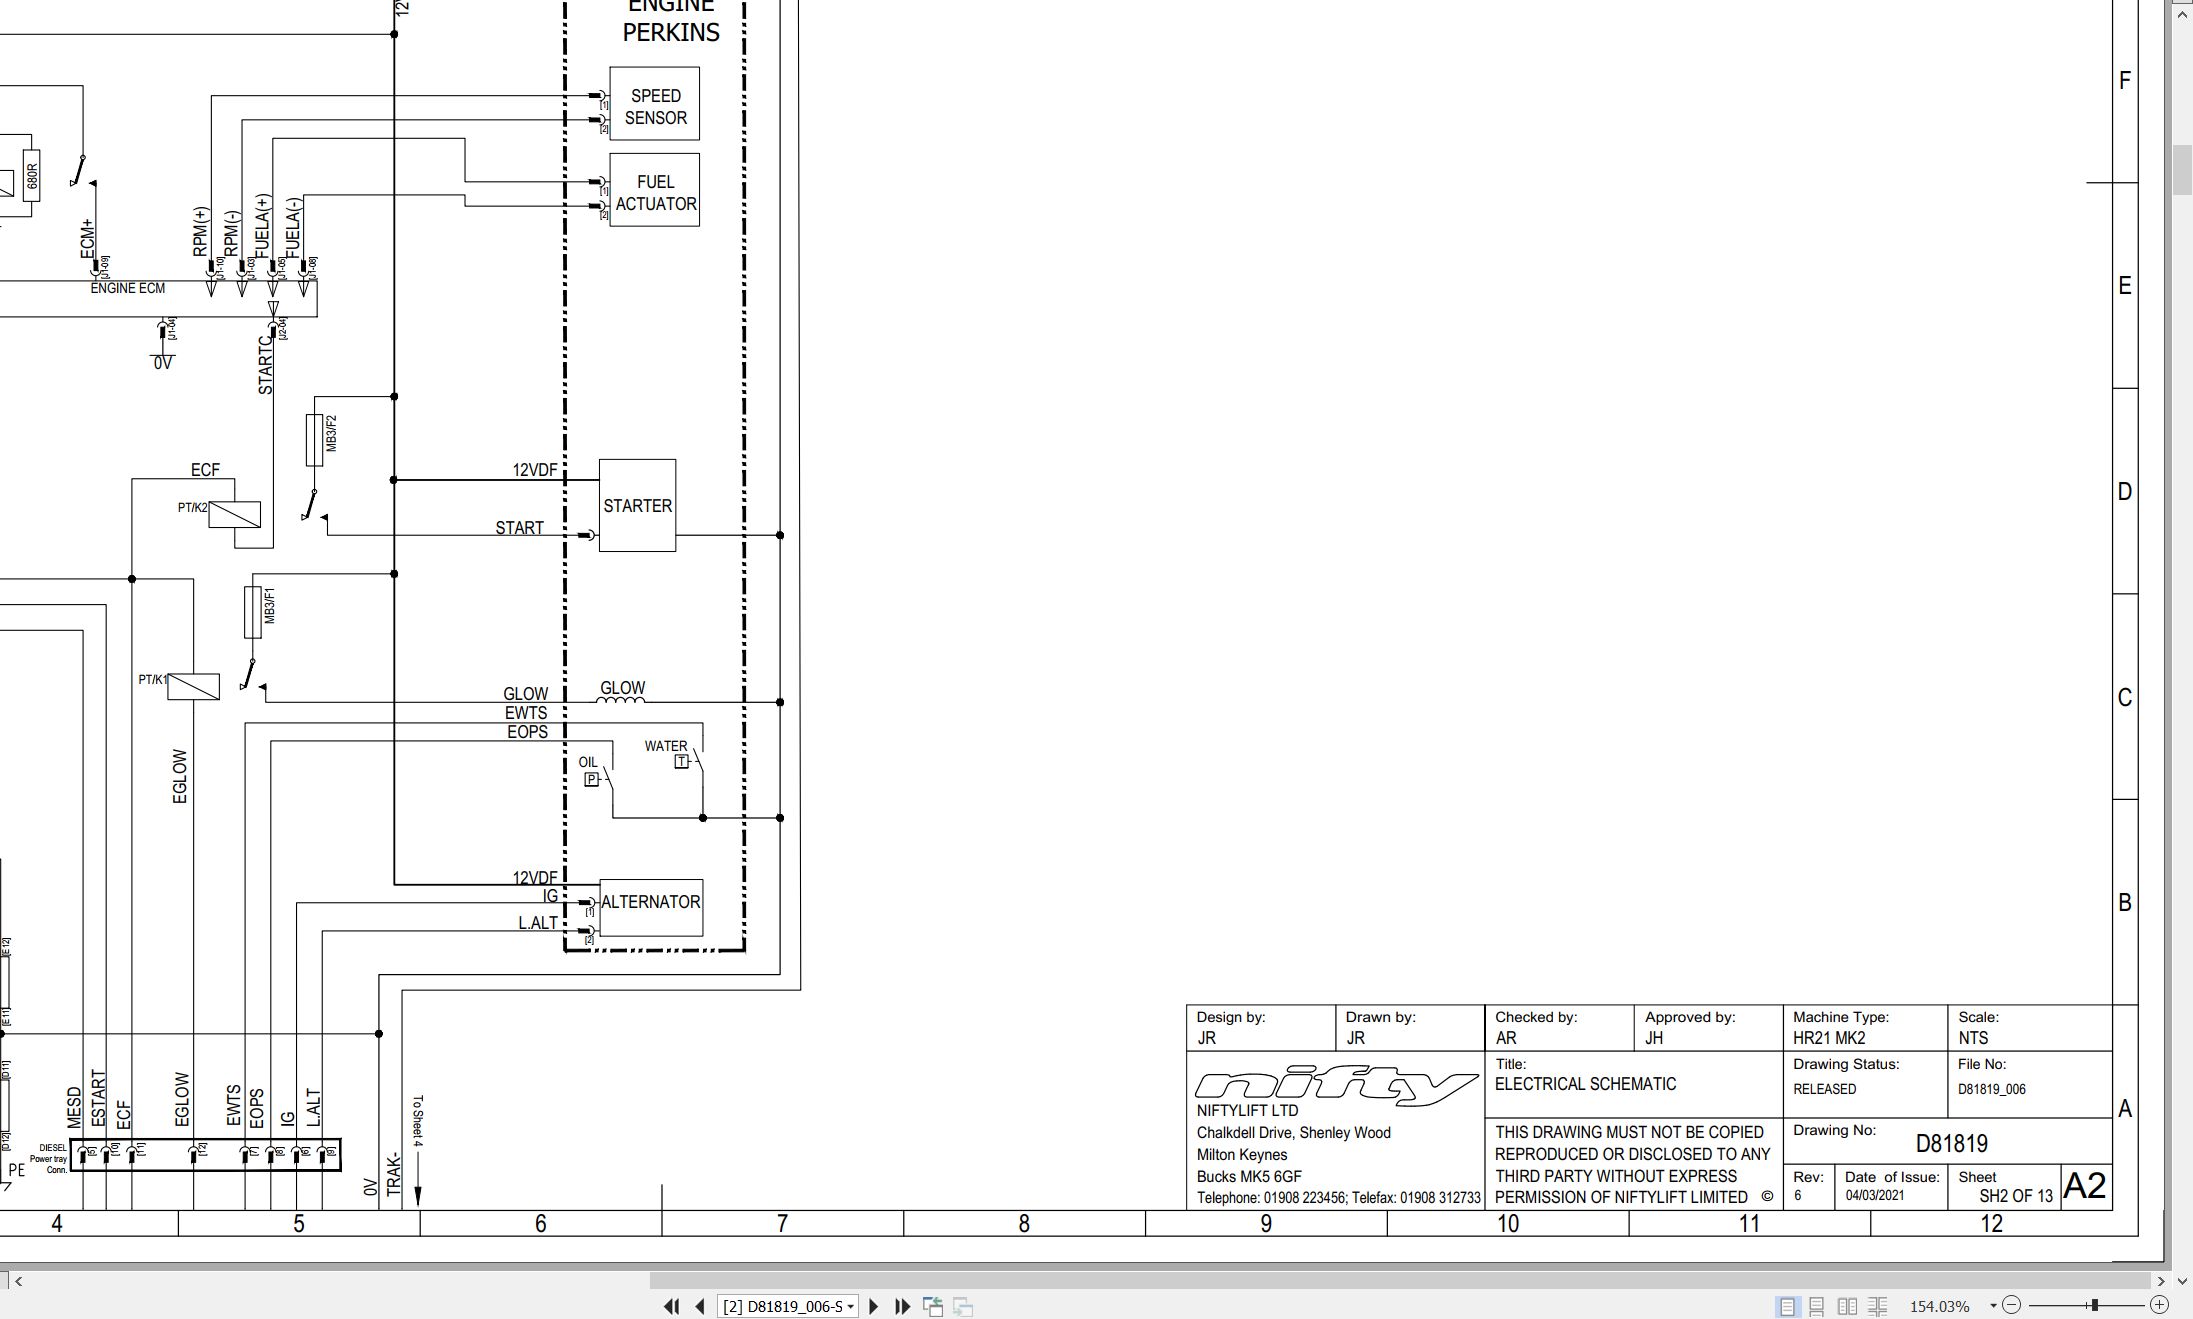Click the 680R resistor label
Image resolution: width=2193 pixels, height=1319 pixels.
click(32, 177)
